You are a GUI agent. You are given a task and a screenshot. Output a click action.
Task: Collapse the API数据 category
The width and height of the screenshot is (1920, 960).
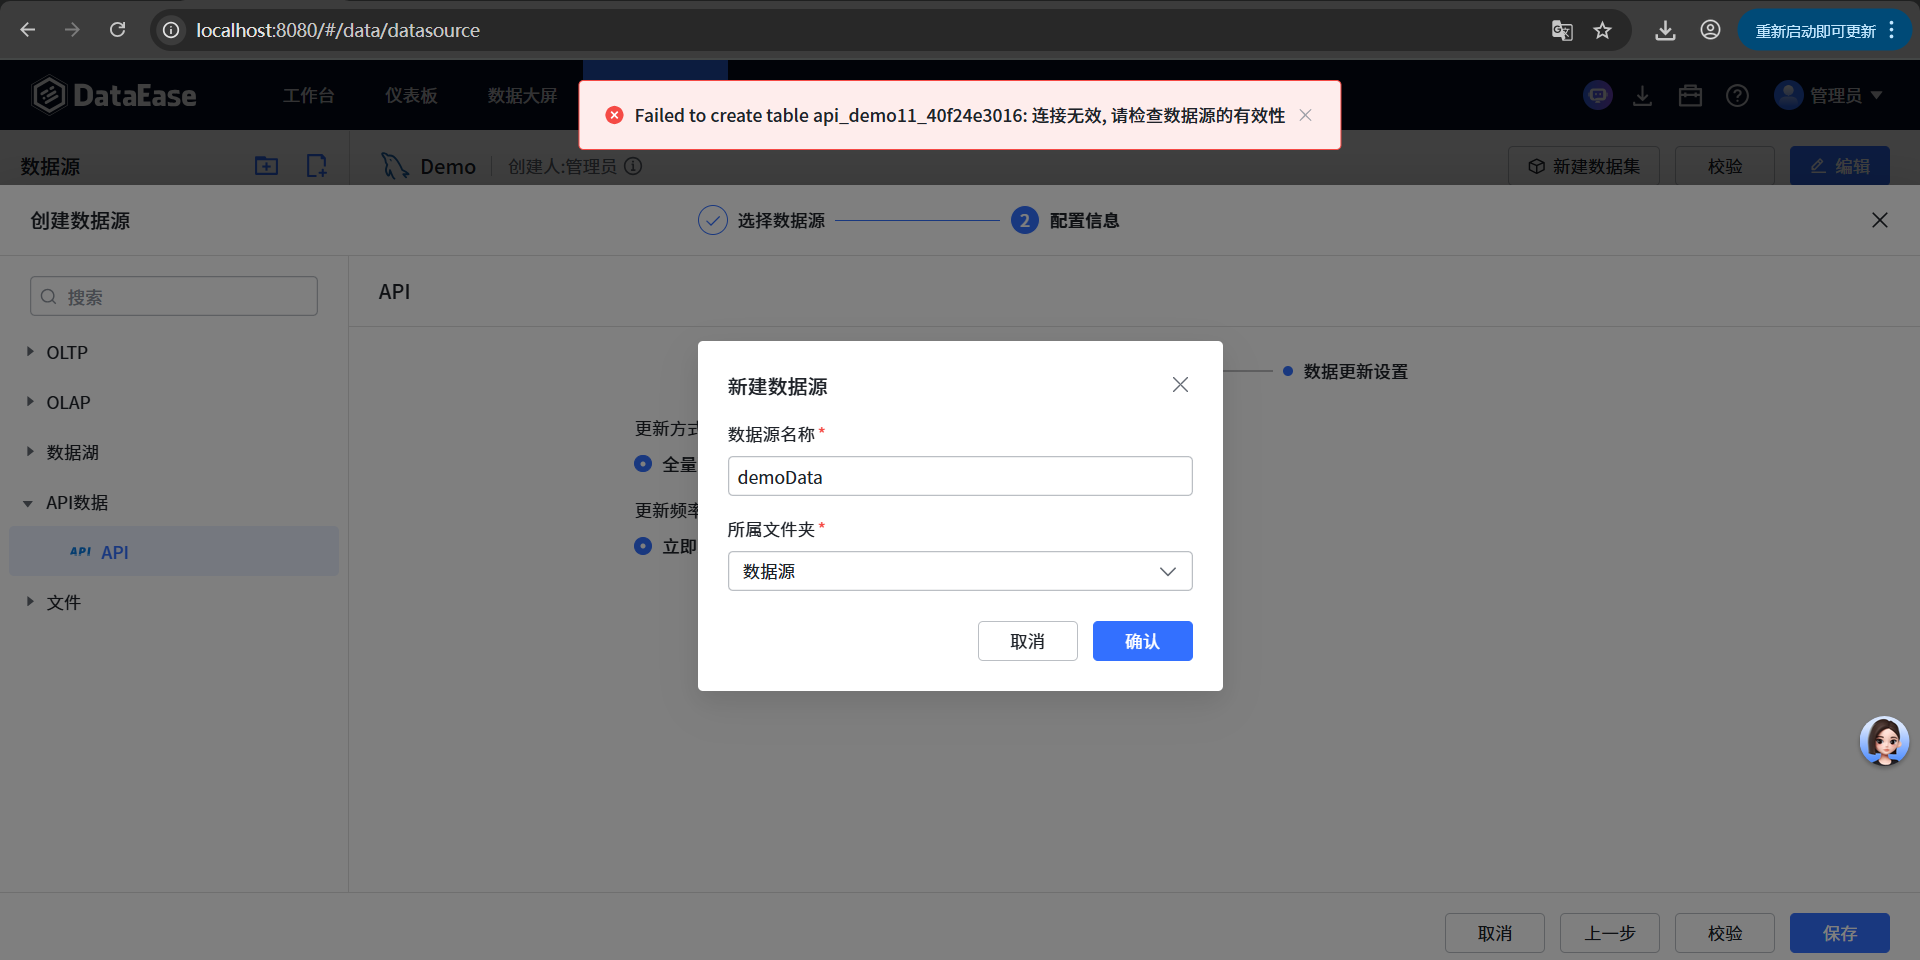(28, 503)
